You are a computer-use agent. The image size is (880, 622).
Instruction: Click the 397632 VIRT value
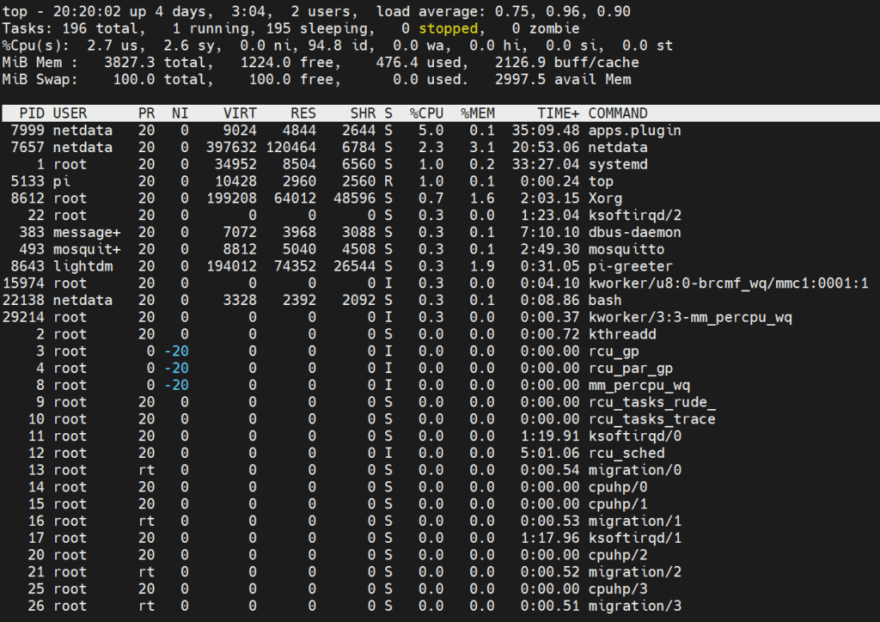click(231, 147)
